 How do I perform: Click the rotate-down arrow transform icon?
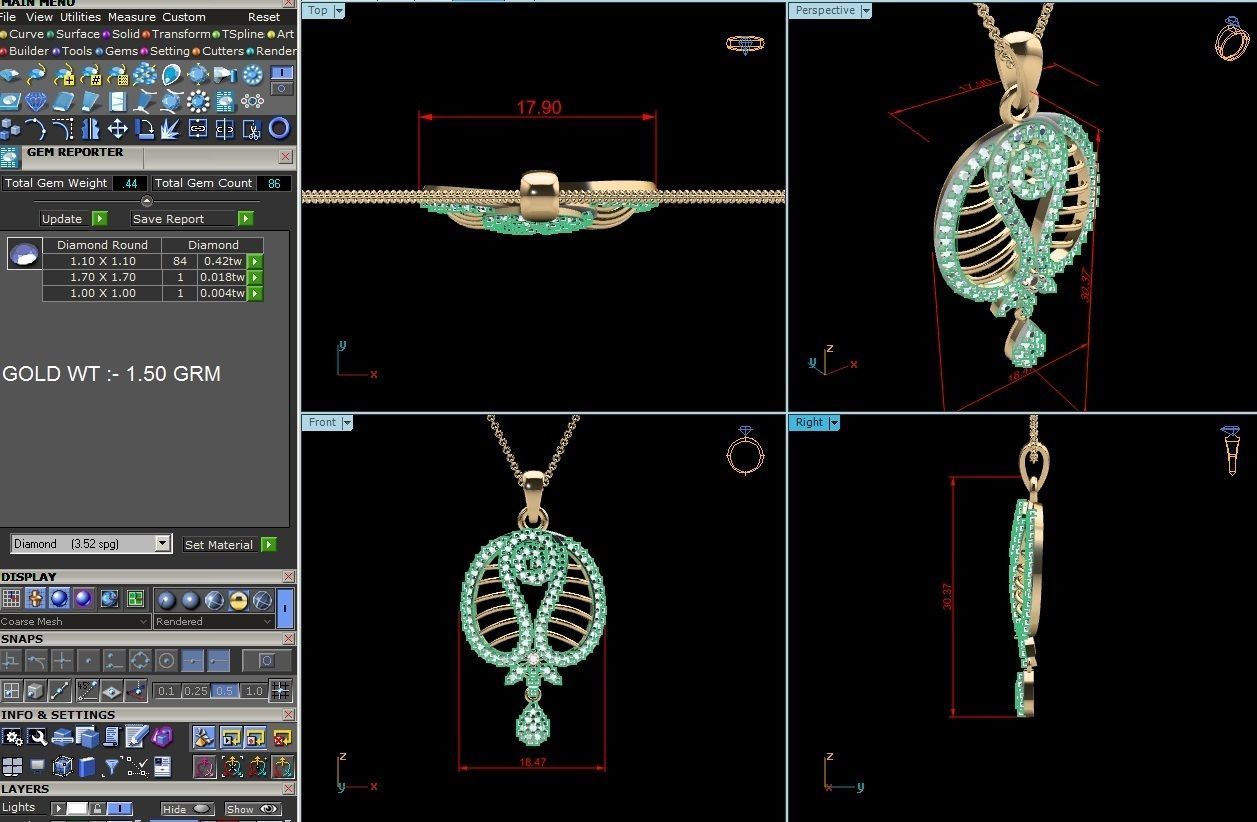coord(144,128)
